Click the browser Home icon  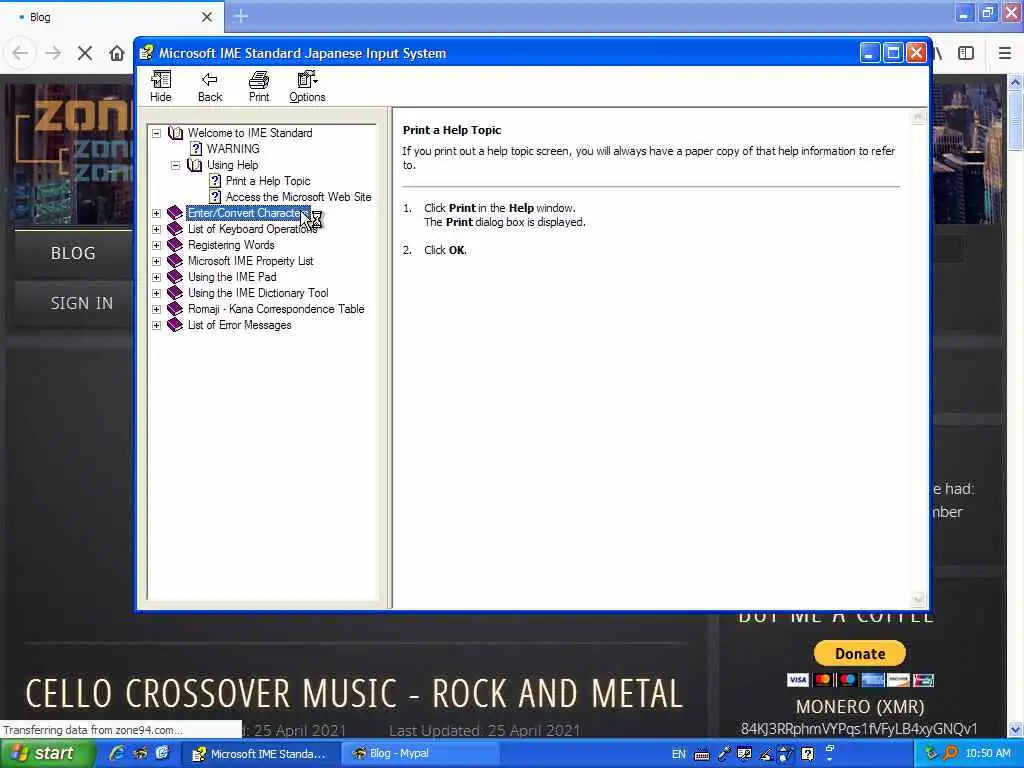[117, 53]
